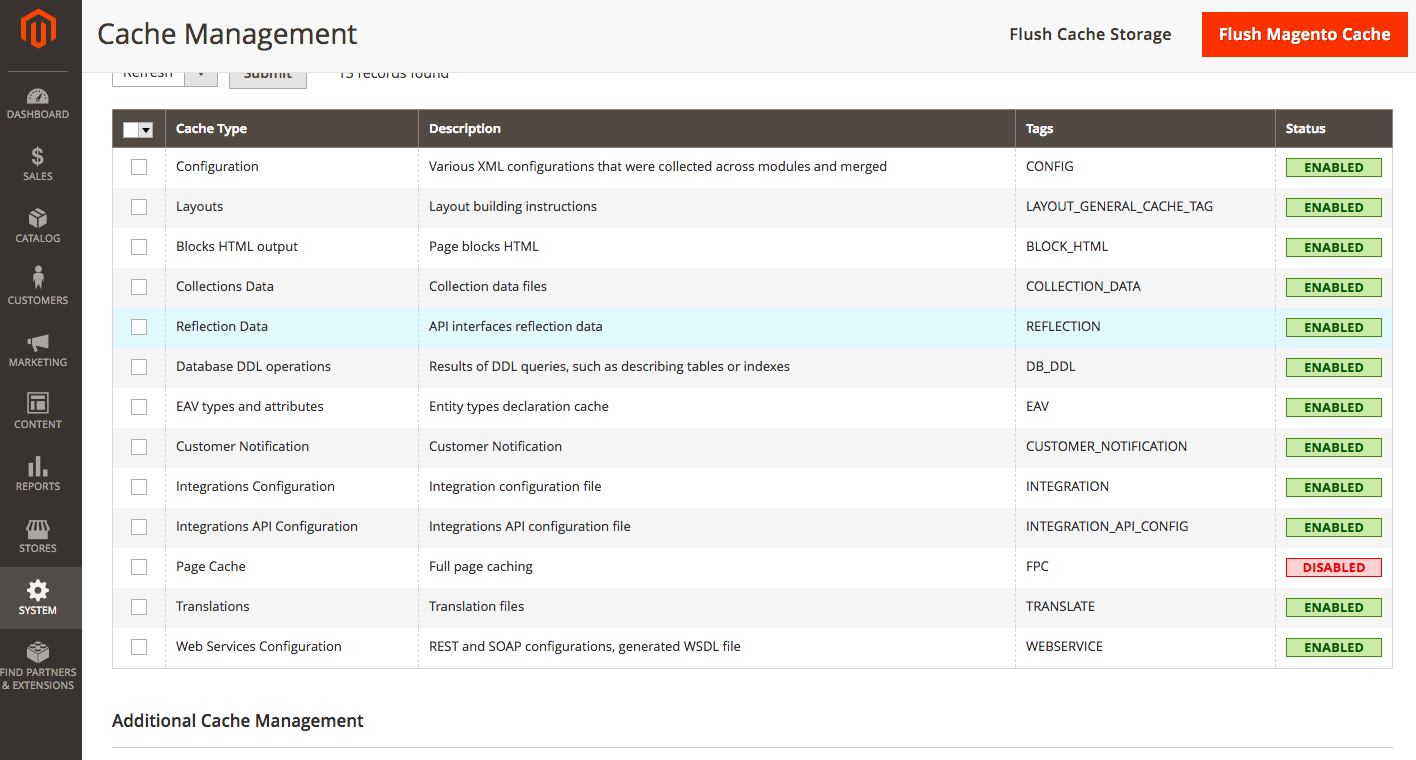Select the Customer Notification row checkbox

coord(139,447)
